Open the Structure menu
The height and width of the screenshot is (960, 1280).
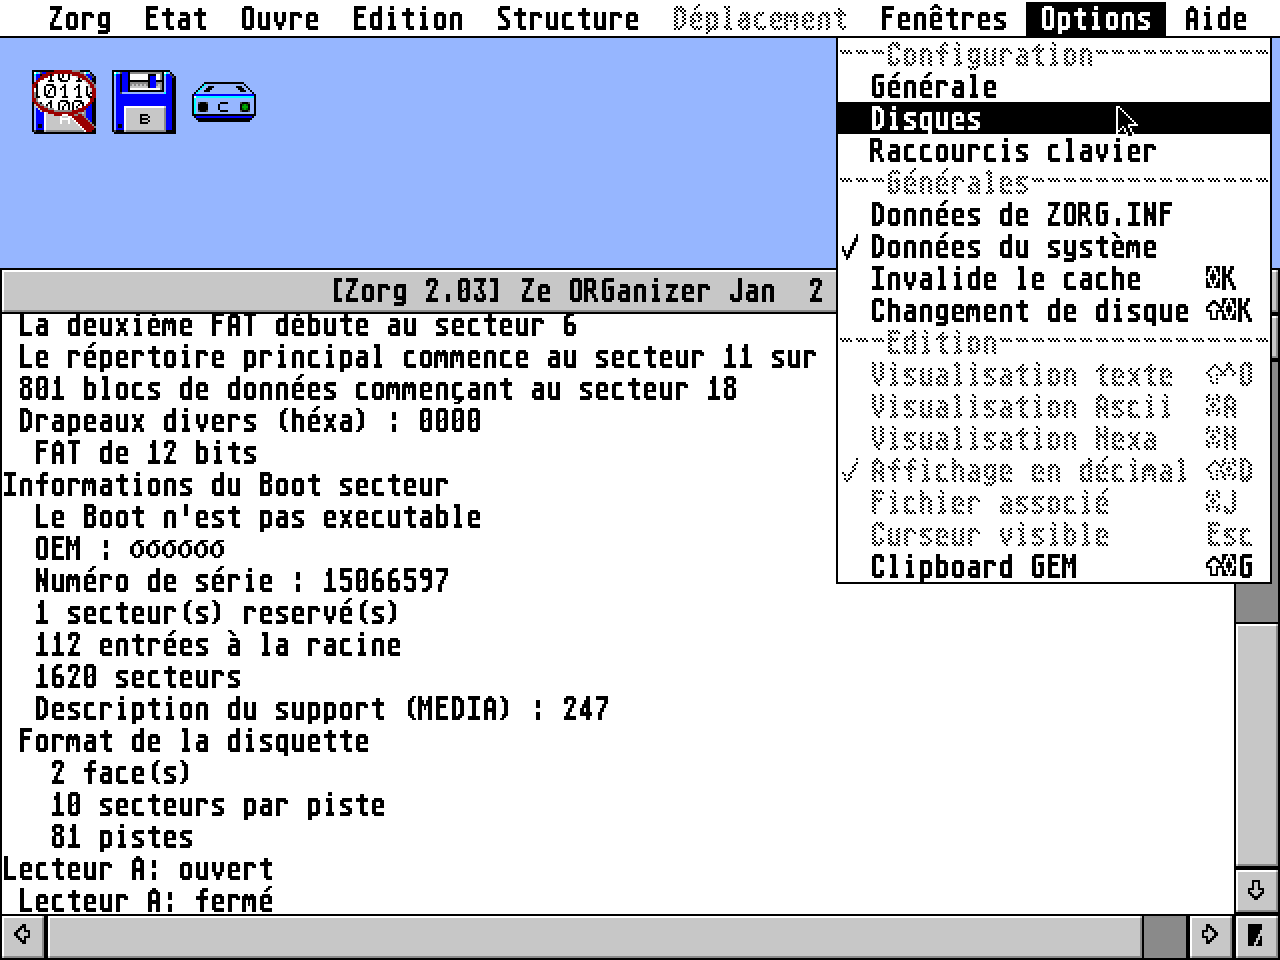(568, 17)
